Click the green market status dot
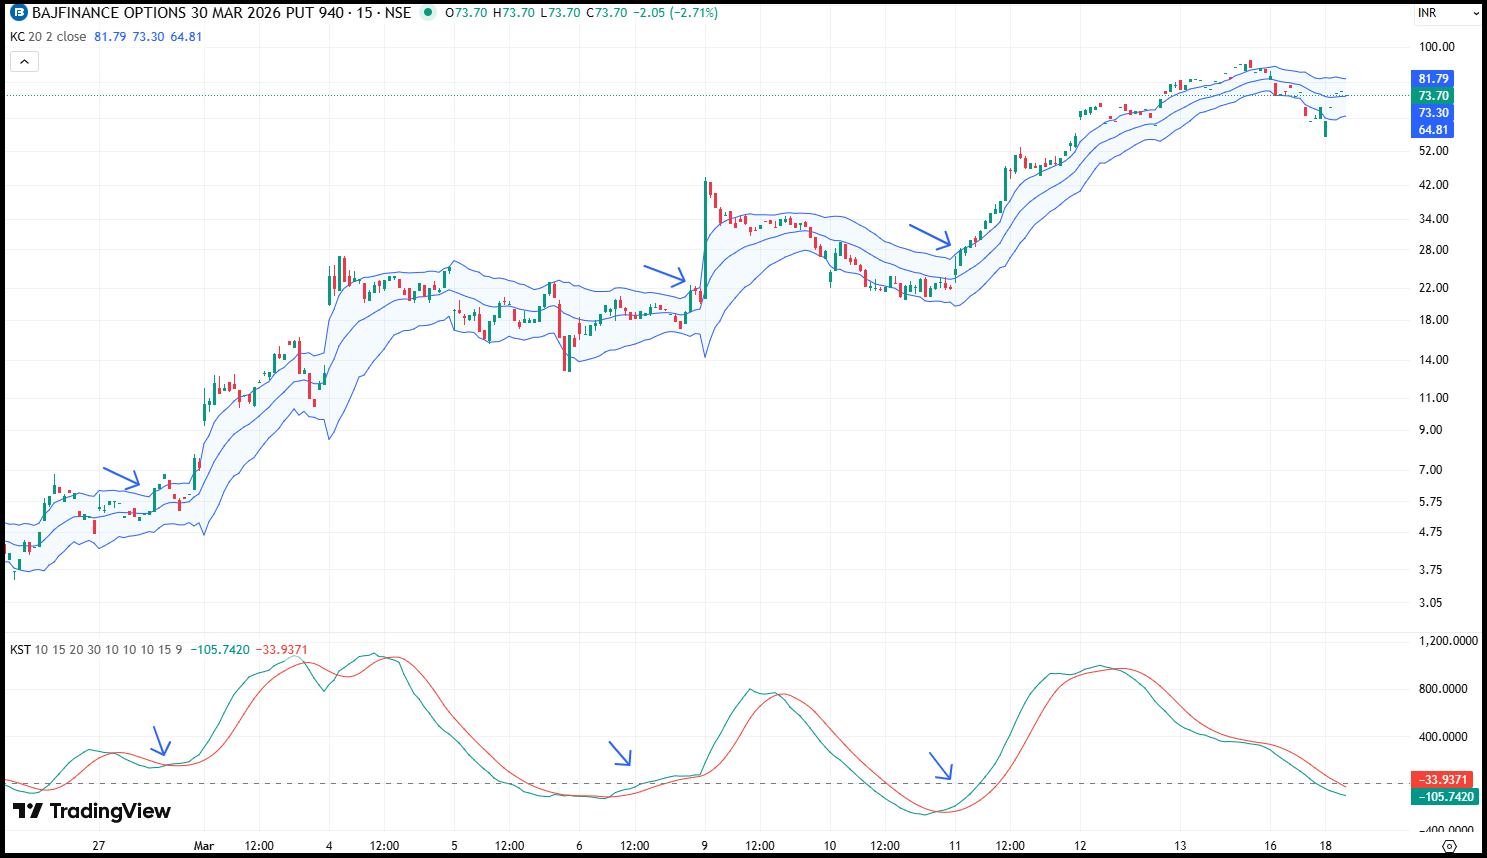1487x858 pixels. coord(428,13)
